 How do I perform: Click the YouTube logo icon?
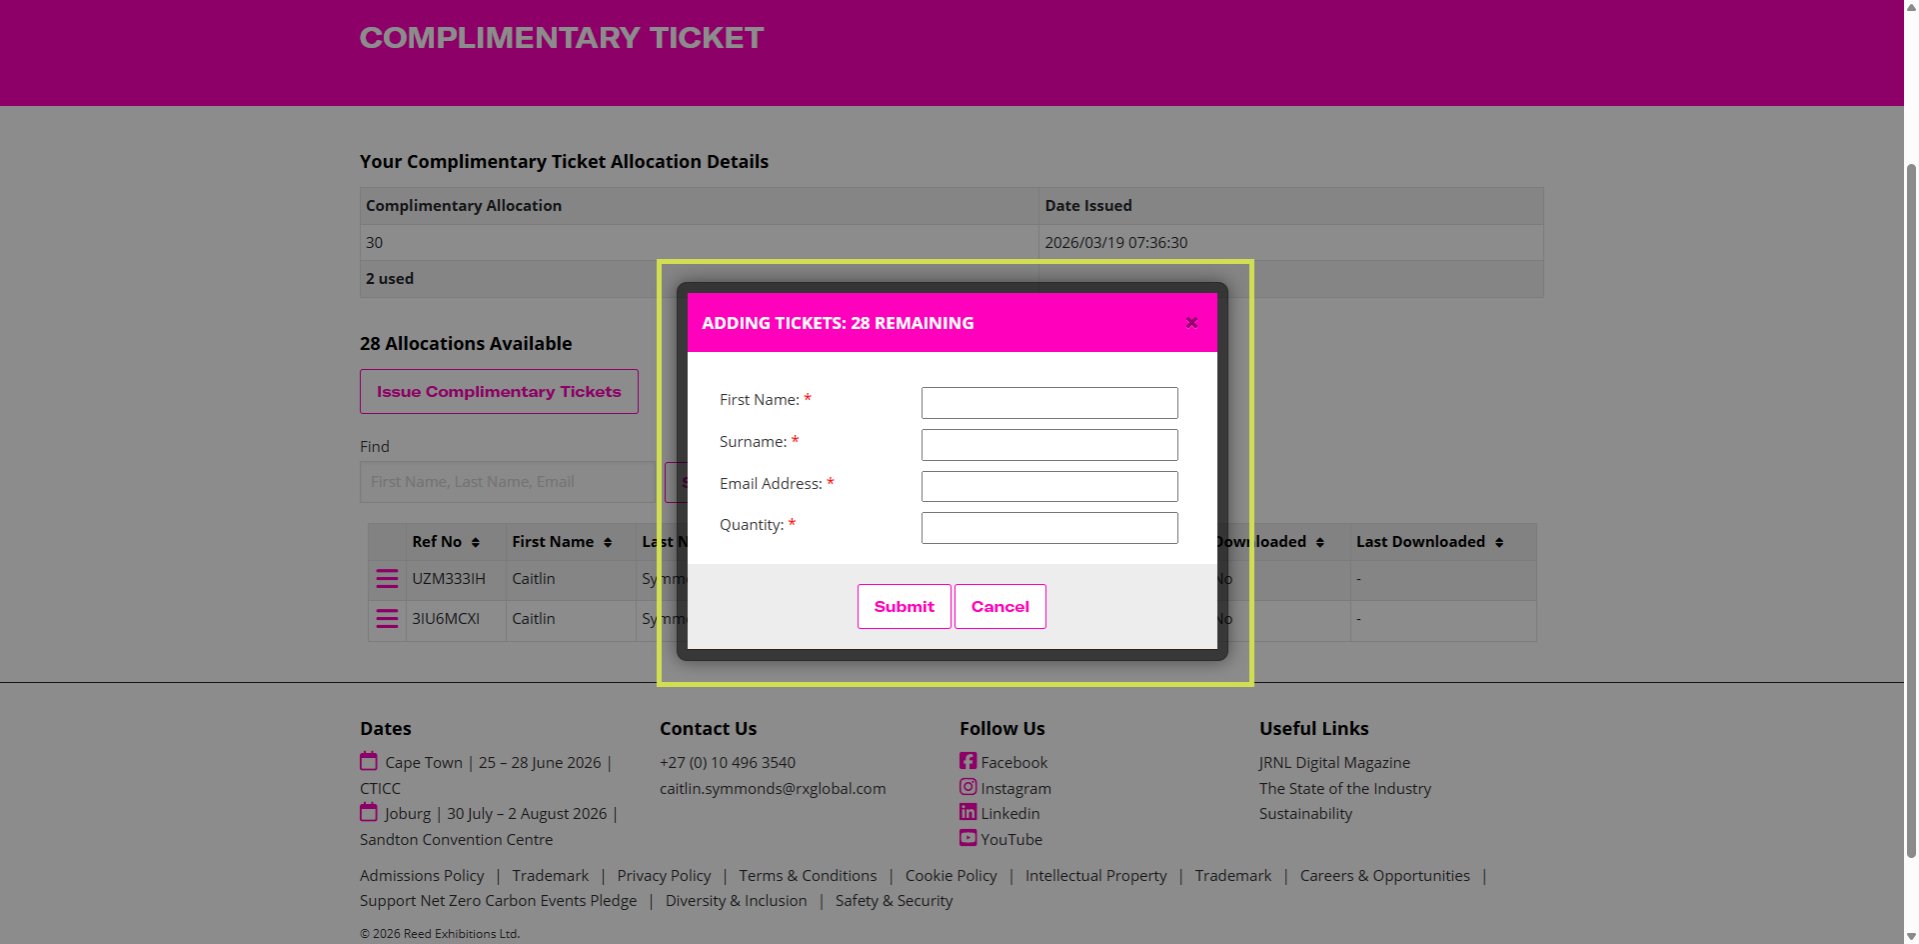(968, 838)
